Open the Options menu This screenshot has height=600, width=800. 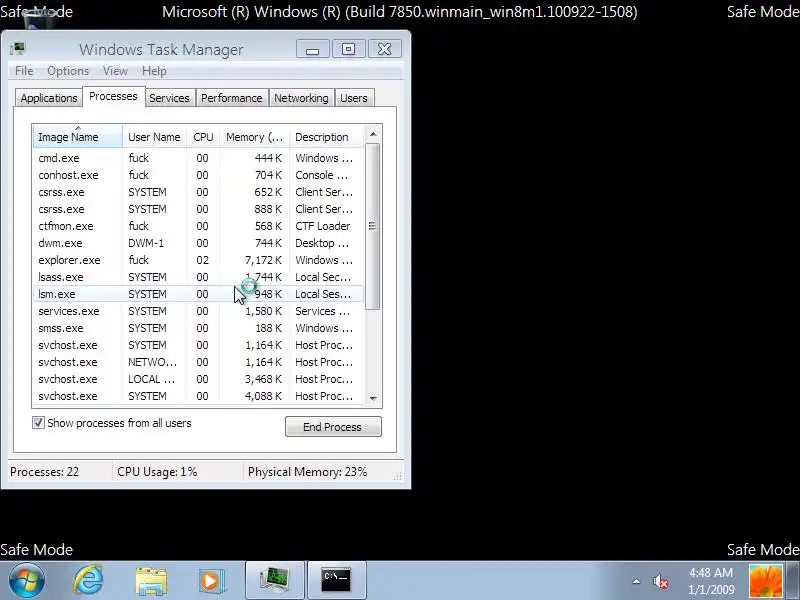[x=68, y=71]
